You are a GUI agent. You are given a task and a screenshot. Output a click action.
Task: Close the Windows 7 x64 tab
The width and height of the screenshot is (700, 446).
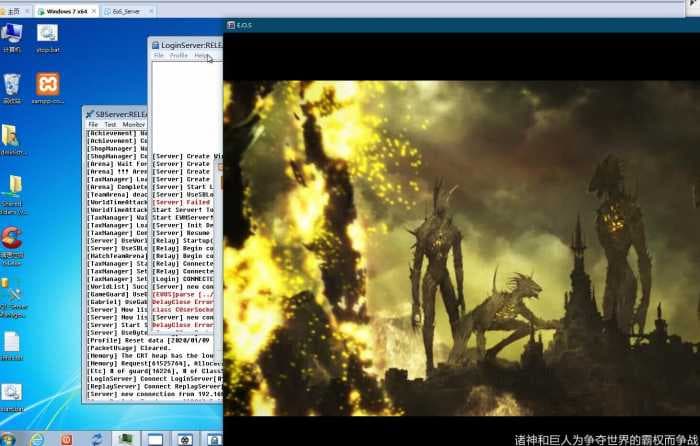point(94,11)
